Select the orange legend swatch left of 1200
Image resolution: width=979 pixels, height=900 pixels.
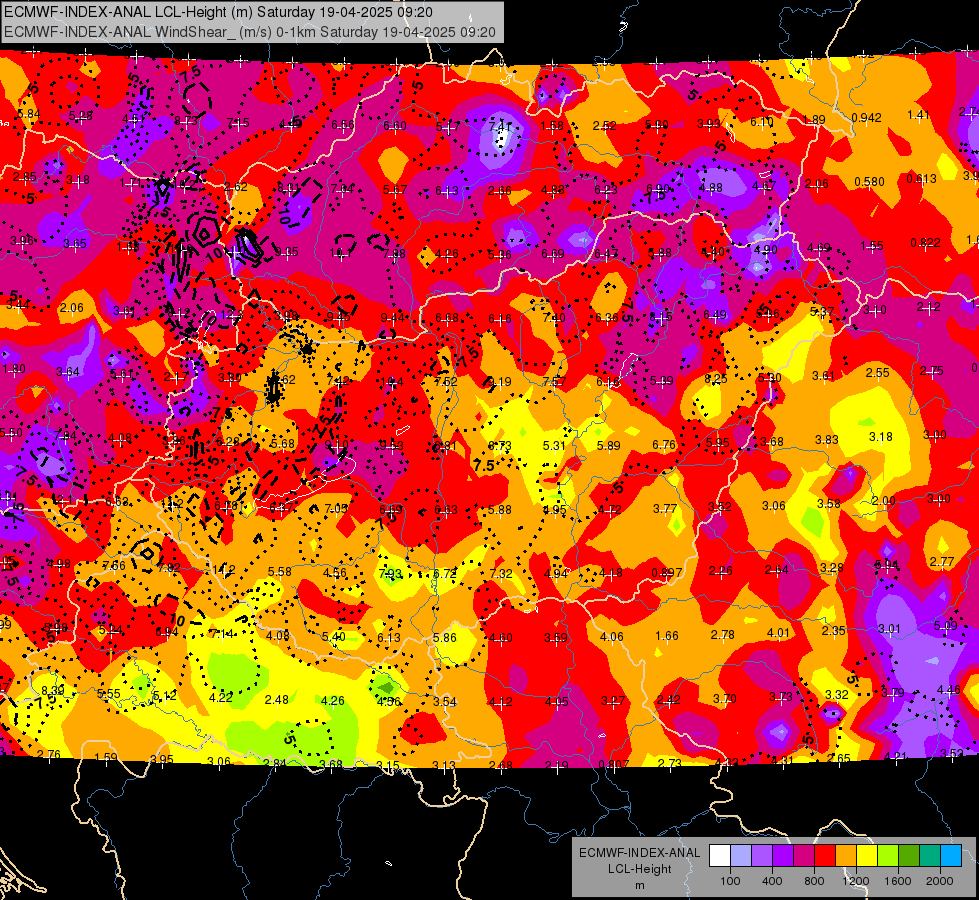click(845, 856)
